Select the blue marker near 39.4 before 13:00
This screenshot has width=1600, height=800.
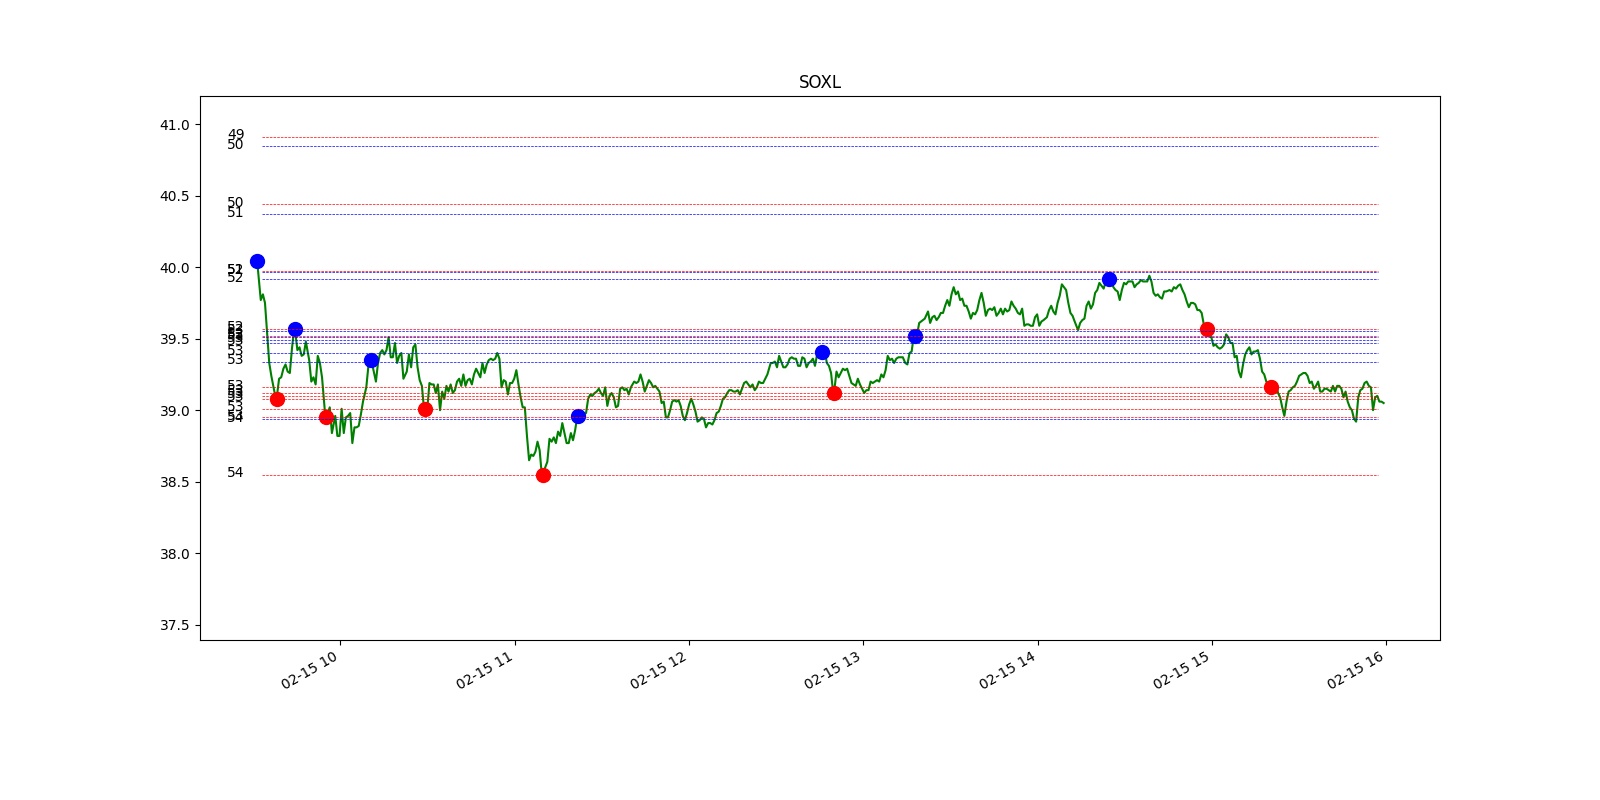(x=822, y=352)
